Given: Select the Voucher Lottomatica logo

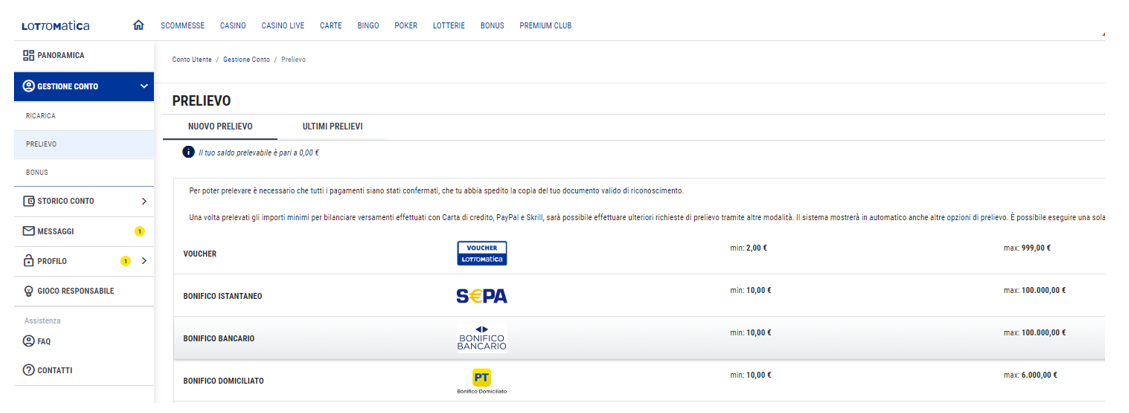Looking at the screenshot, I should pos(481,253).
